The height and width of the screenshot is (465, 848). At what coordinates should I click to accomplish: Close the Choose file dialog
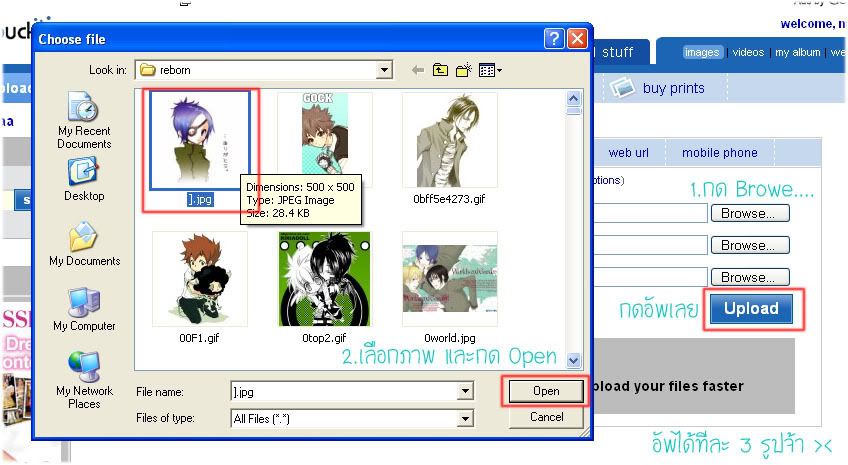tap(578, 39)
